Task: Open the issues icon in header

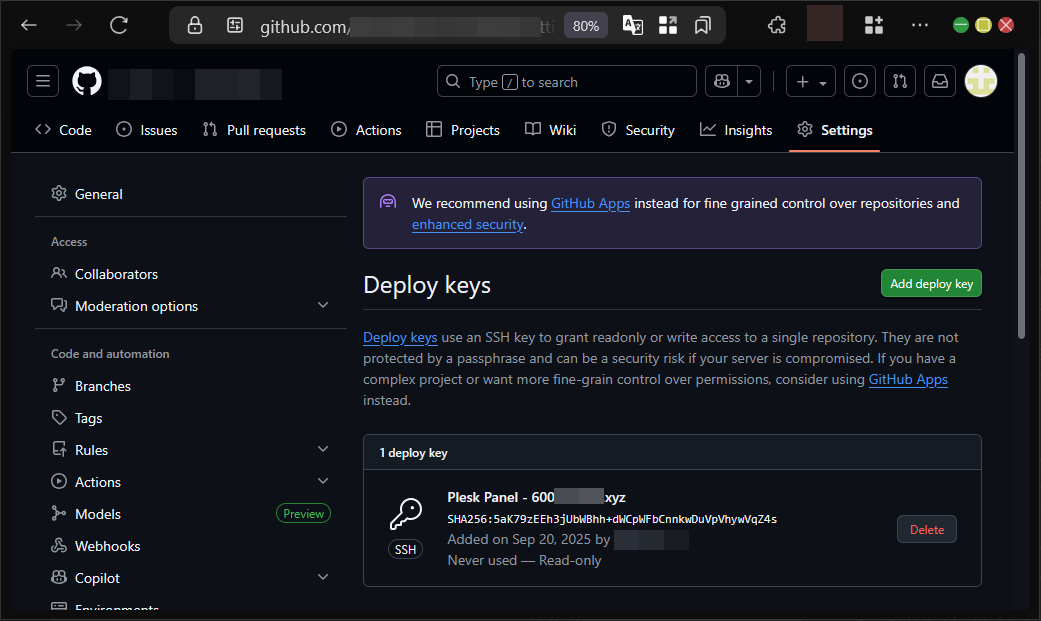Action: coord(860,82)
